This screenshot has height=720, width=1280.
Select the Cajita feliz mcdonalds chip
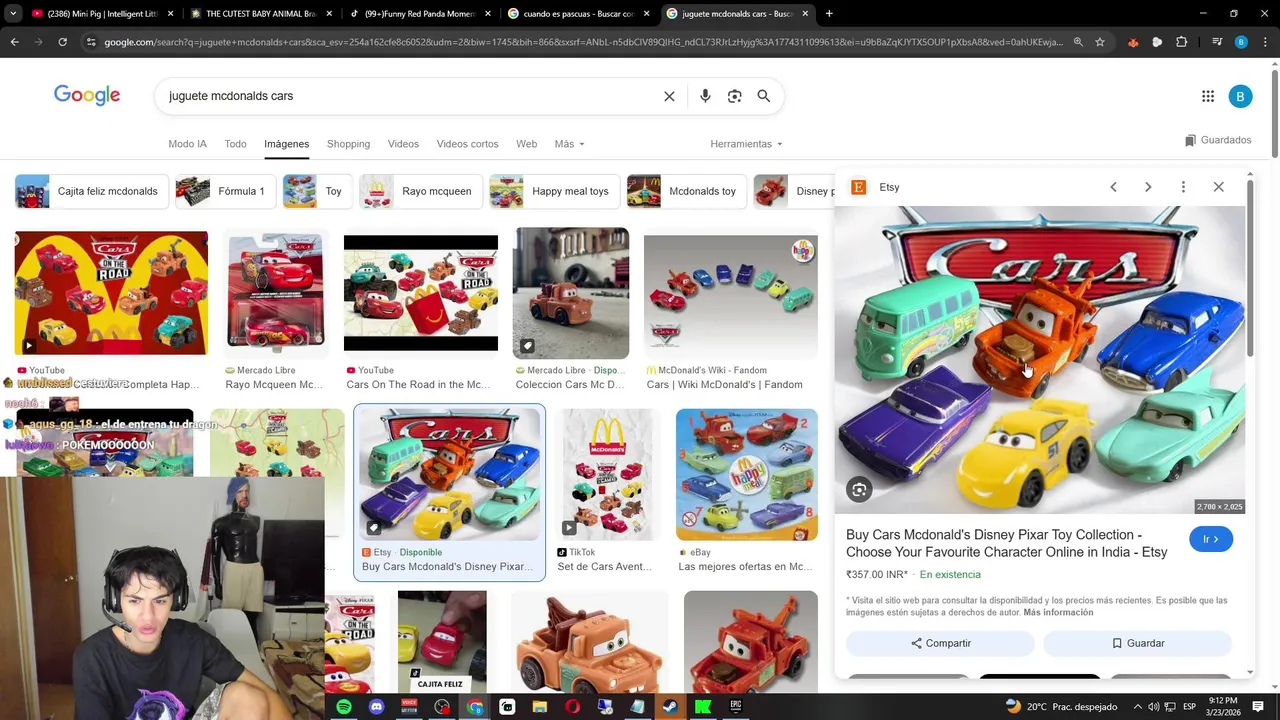(90, 191)
